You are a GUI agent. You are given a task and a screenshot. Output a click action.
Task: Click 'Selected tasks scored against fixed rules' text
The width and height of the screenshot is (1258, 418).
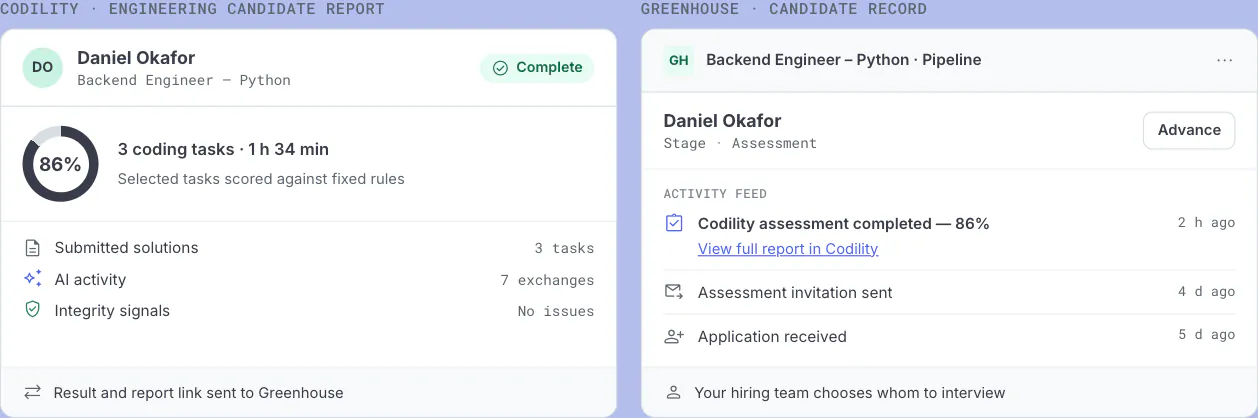pos(261,179)
